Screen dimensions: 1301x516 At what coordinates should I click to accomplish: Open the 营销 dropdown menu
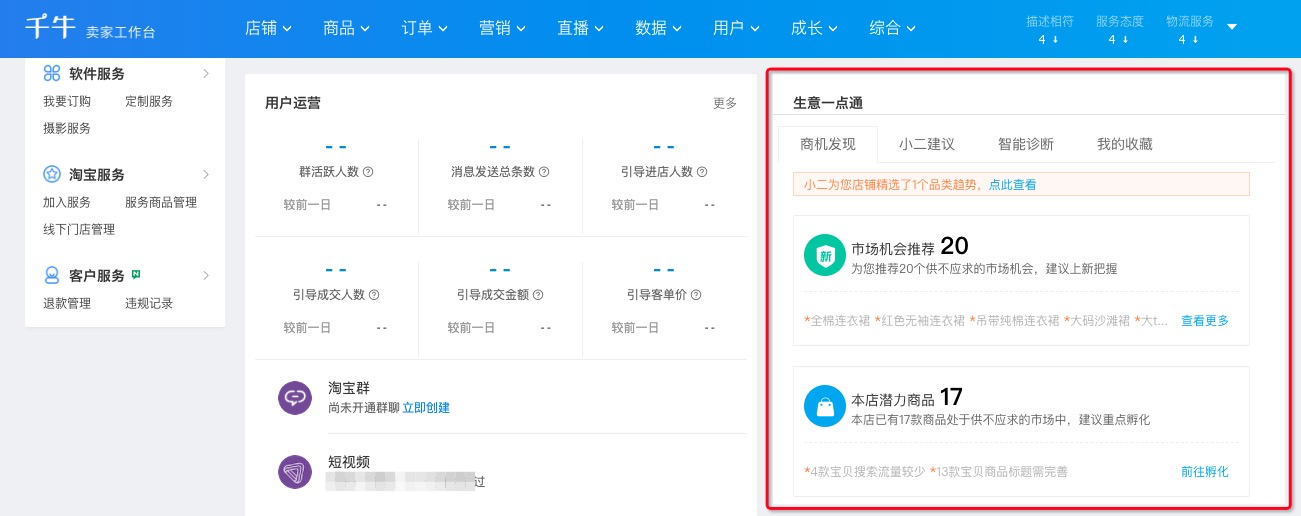tap(502, 28)
